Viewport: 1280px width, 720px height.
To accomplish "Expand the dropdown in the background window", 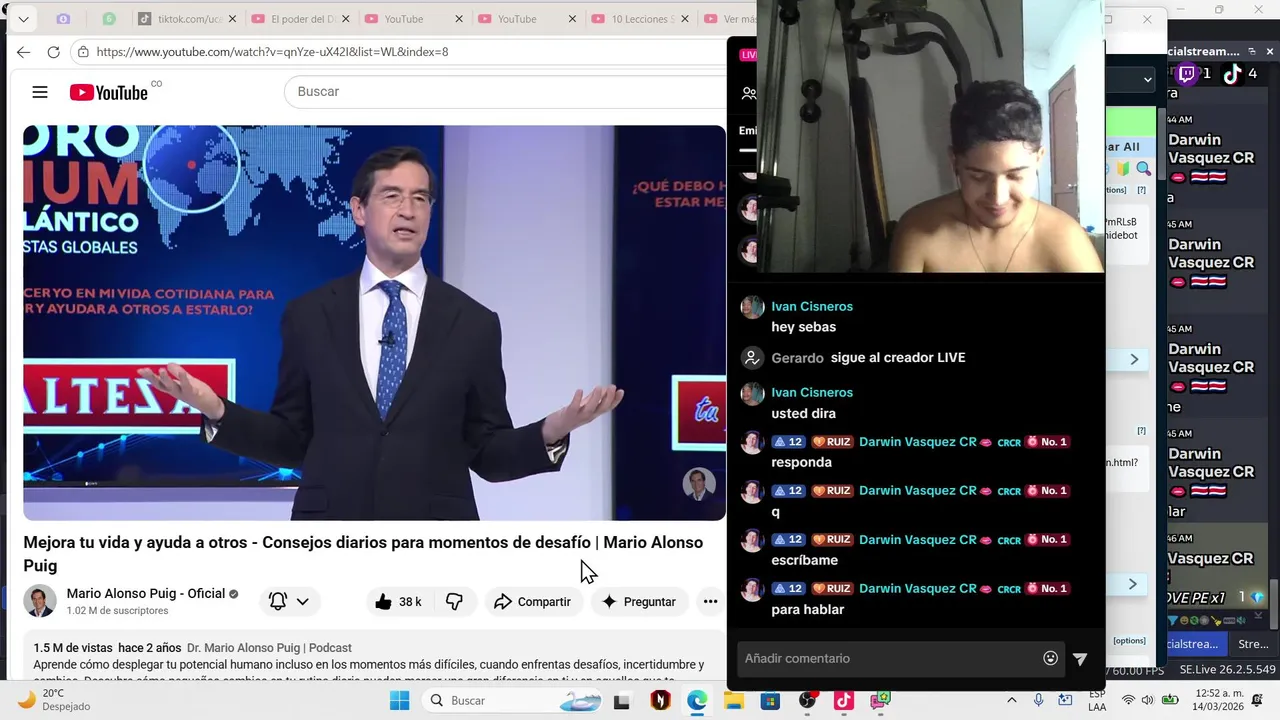I will [1147, 79].
